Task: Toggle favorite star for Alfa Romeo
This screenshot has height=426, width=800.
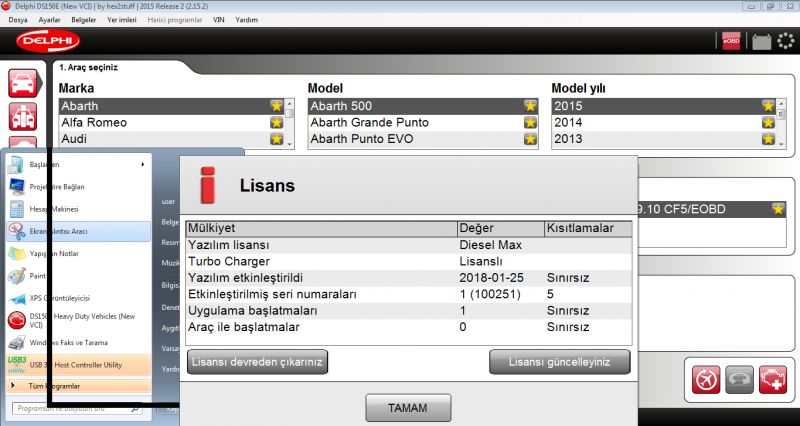Action: (276, 122)
